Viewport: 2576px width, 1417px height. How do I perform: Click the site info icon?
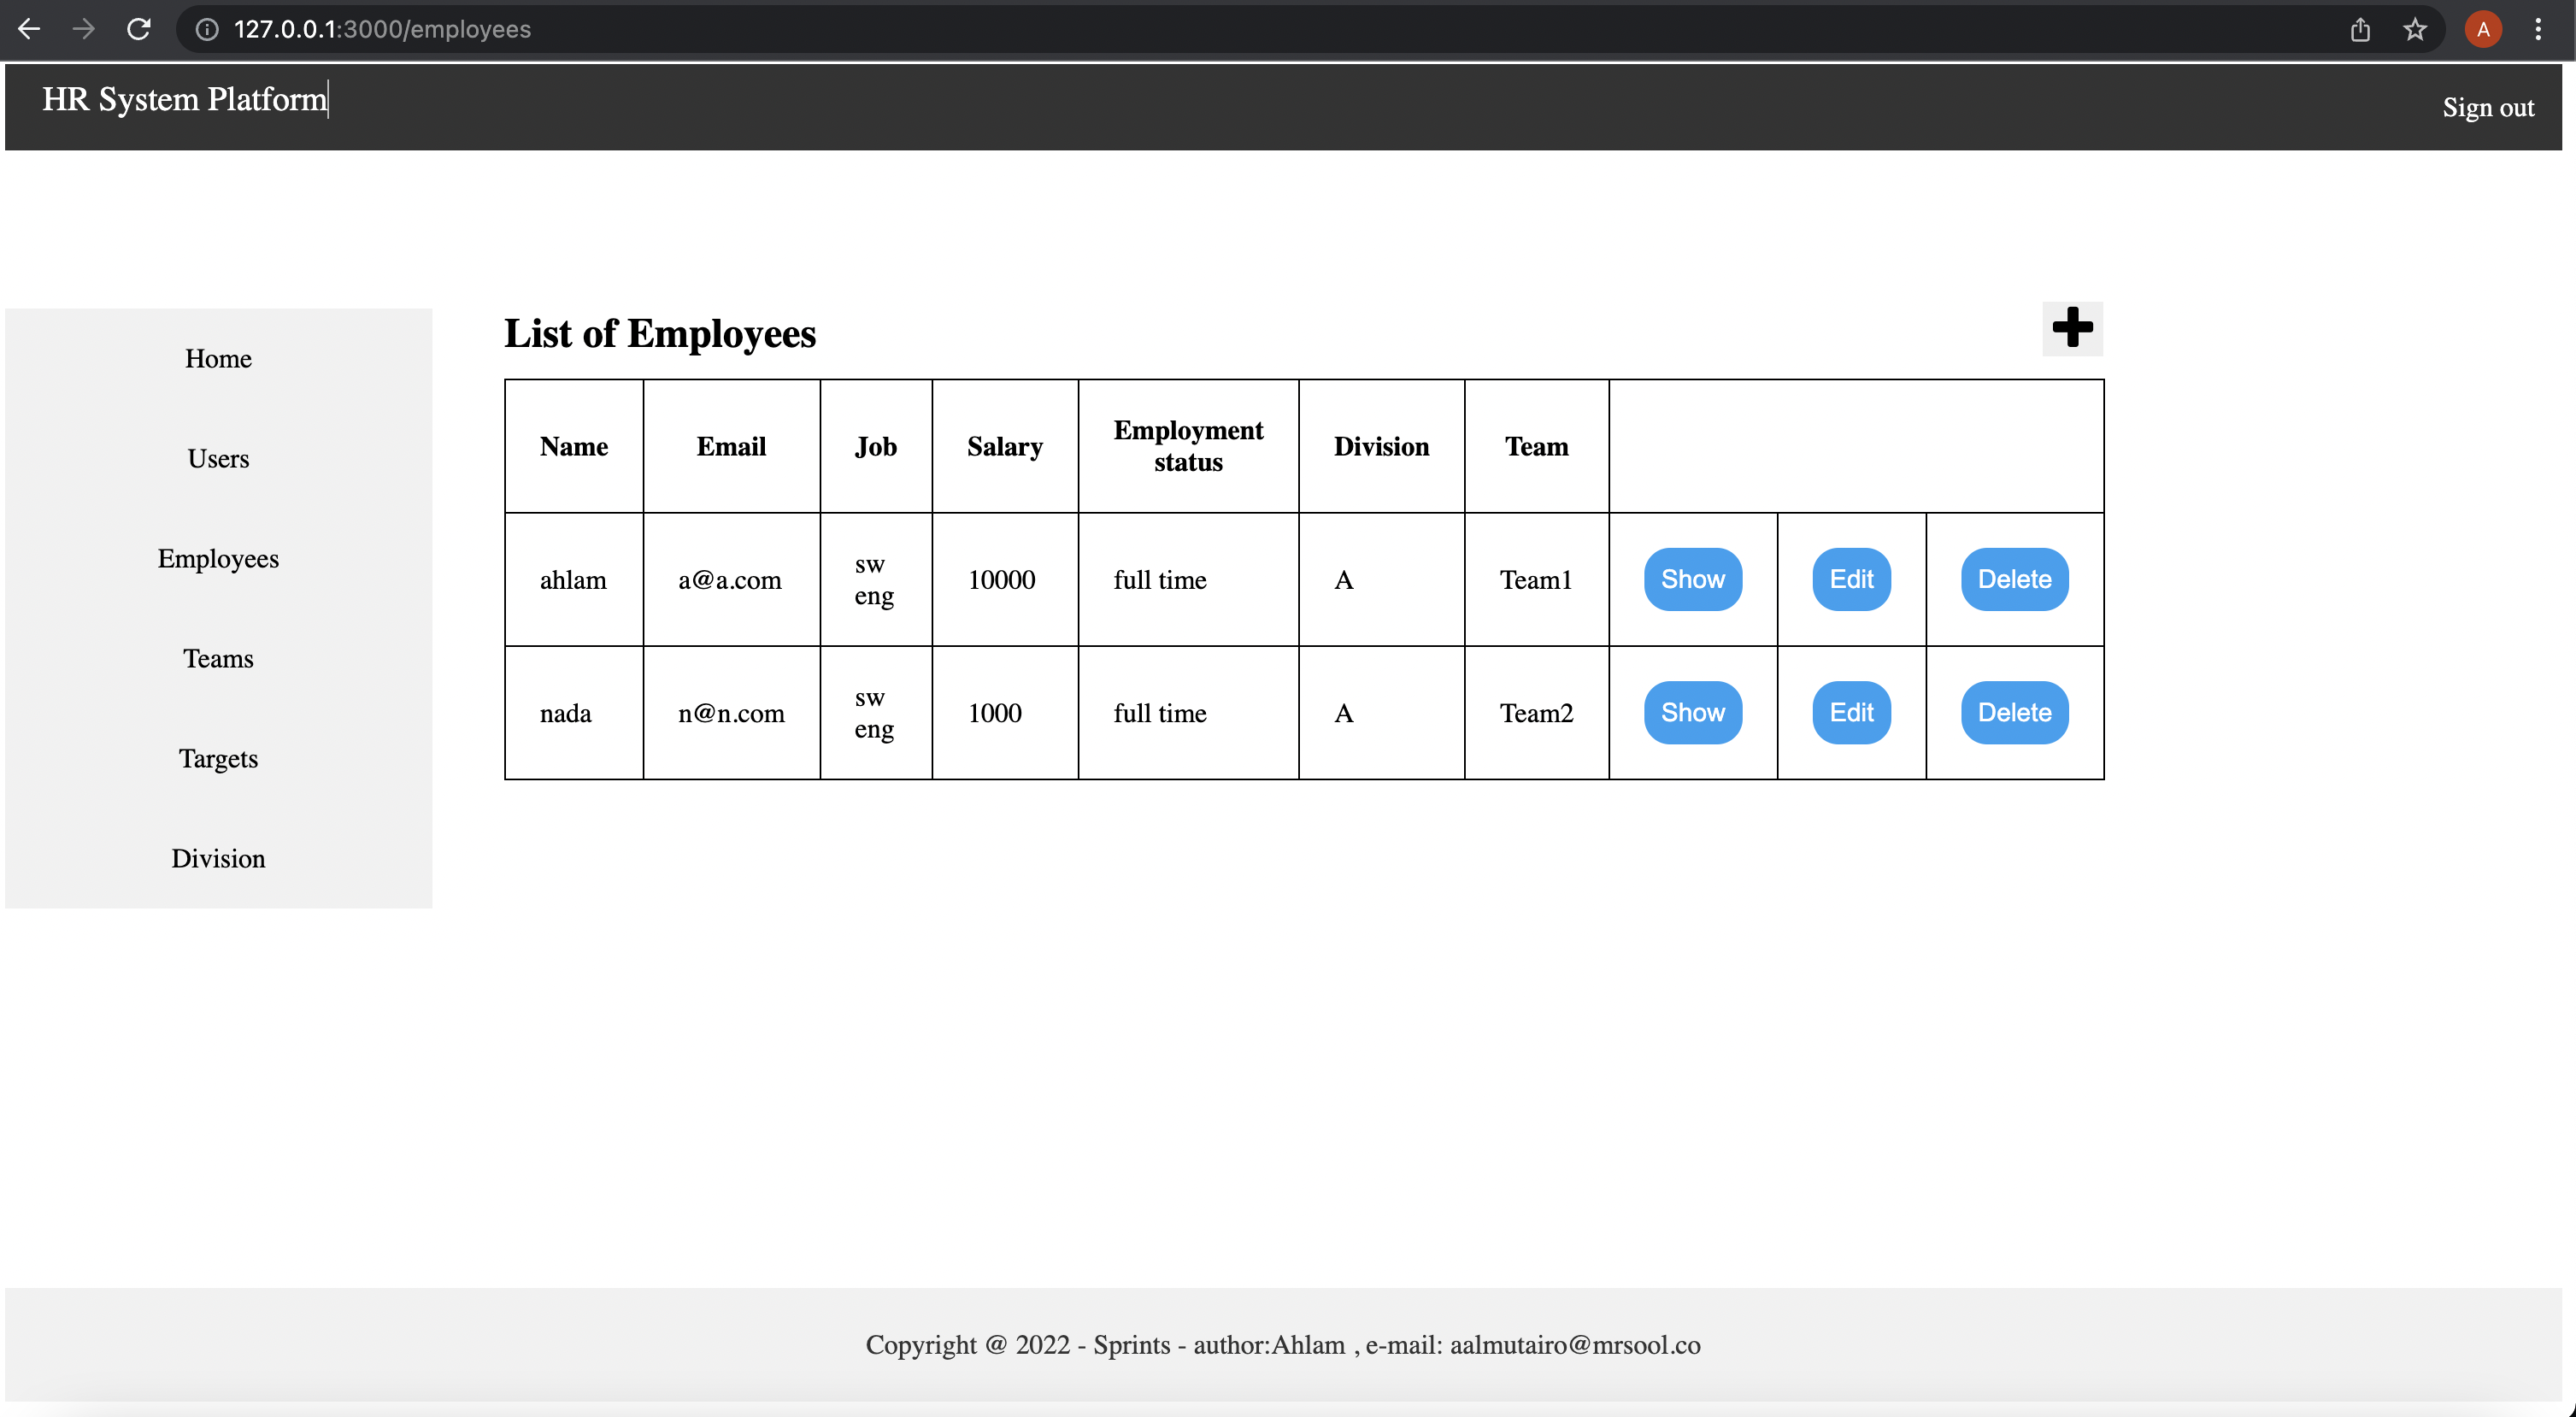(207, 29)
